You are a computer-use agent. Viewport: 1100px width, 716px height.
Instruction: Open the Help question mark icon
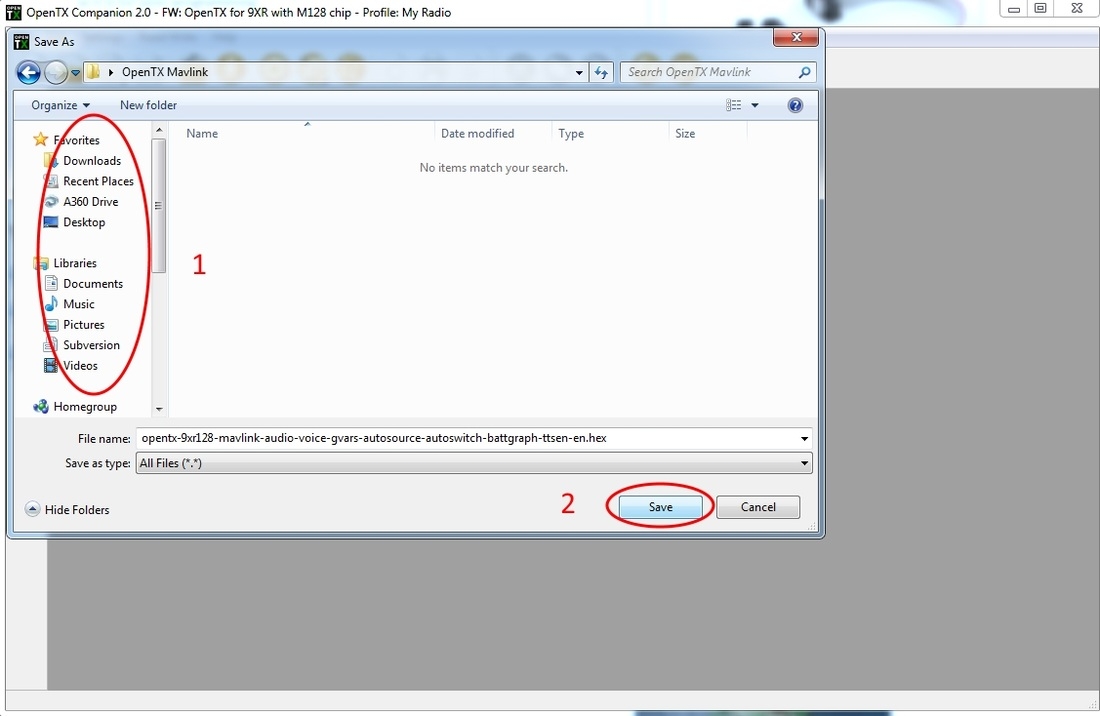click(x=795, y=105)
